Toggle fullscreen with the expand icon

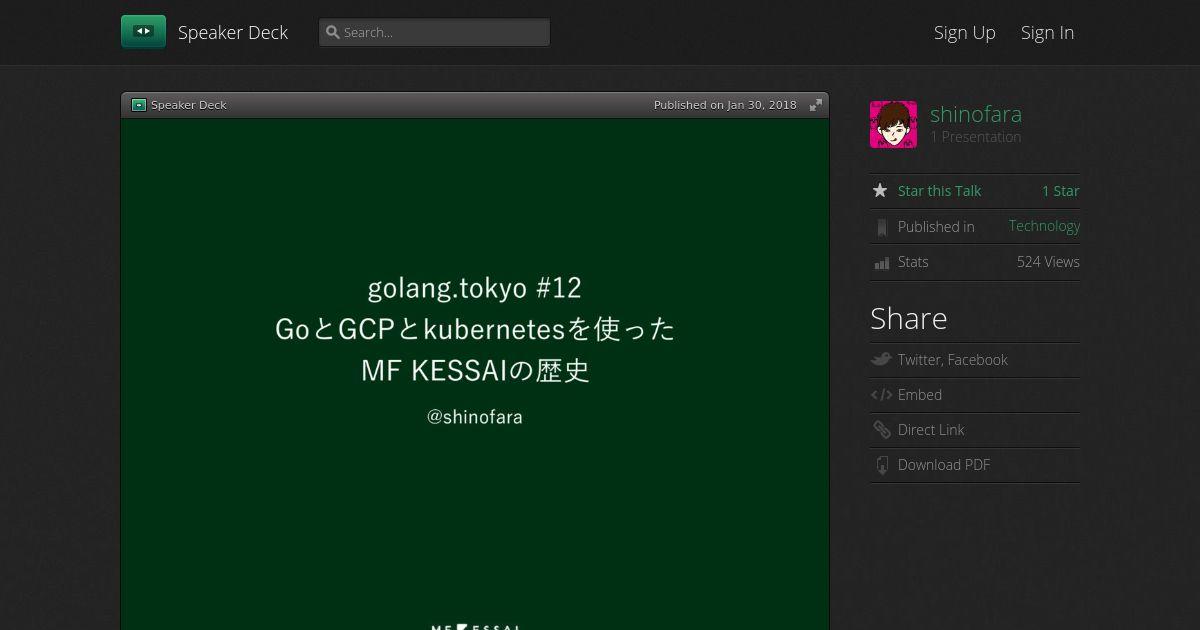click(x=816, y=105)
